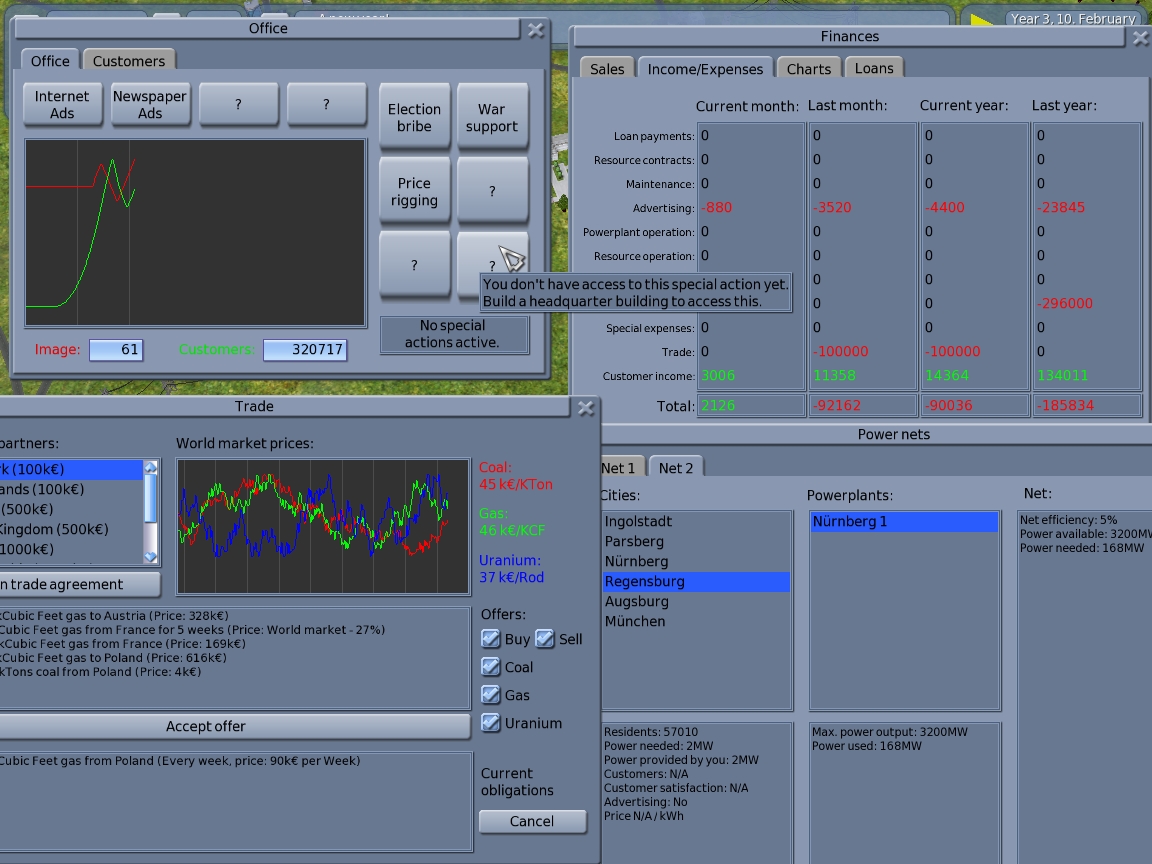Switch to the Customers tab in Office
Image resolution: width=1152 pixels, height=864 pixels.
(129, 61)
